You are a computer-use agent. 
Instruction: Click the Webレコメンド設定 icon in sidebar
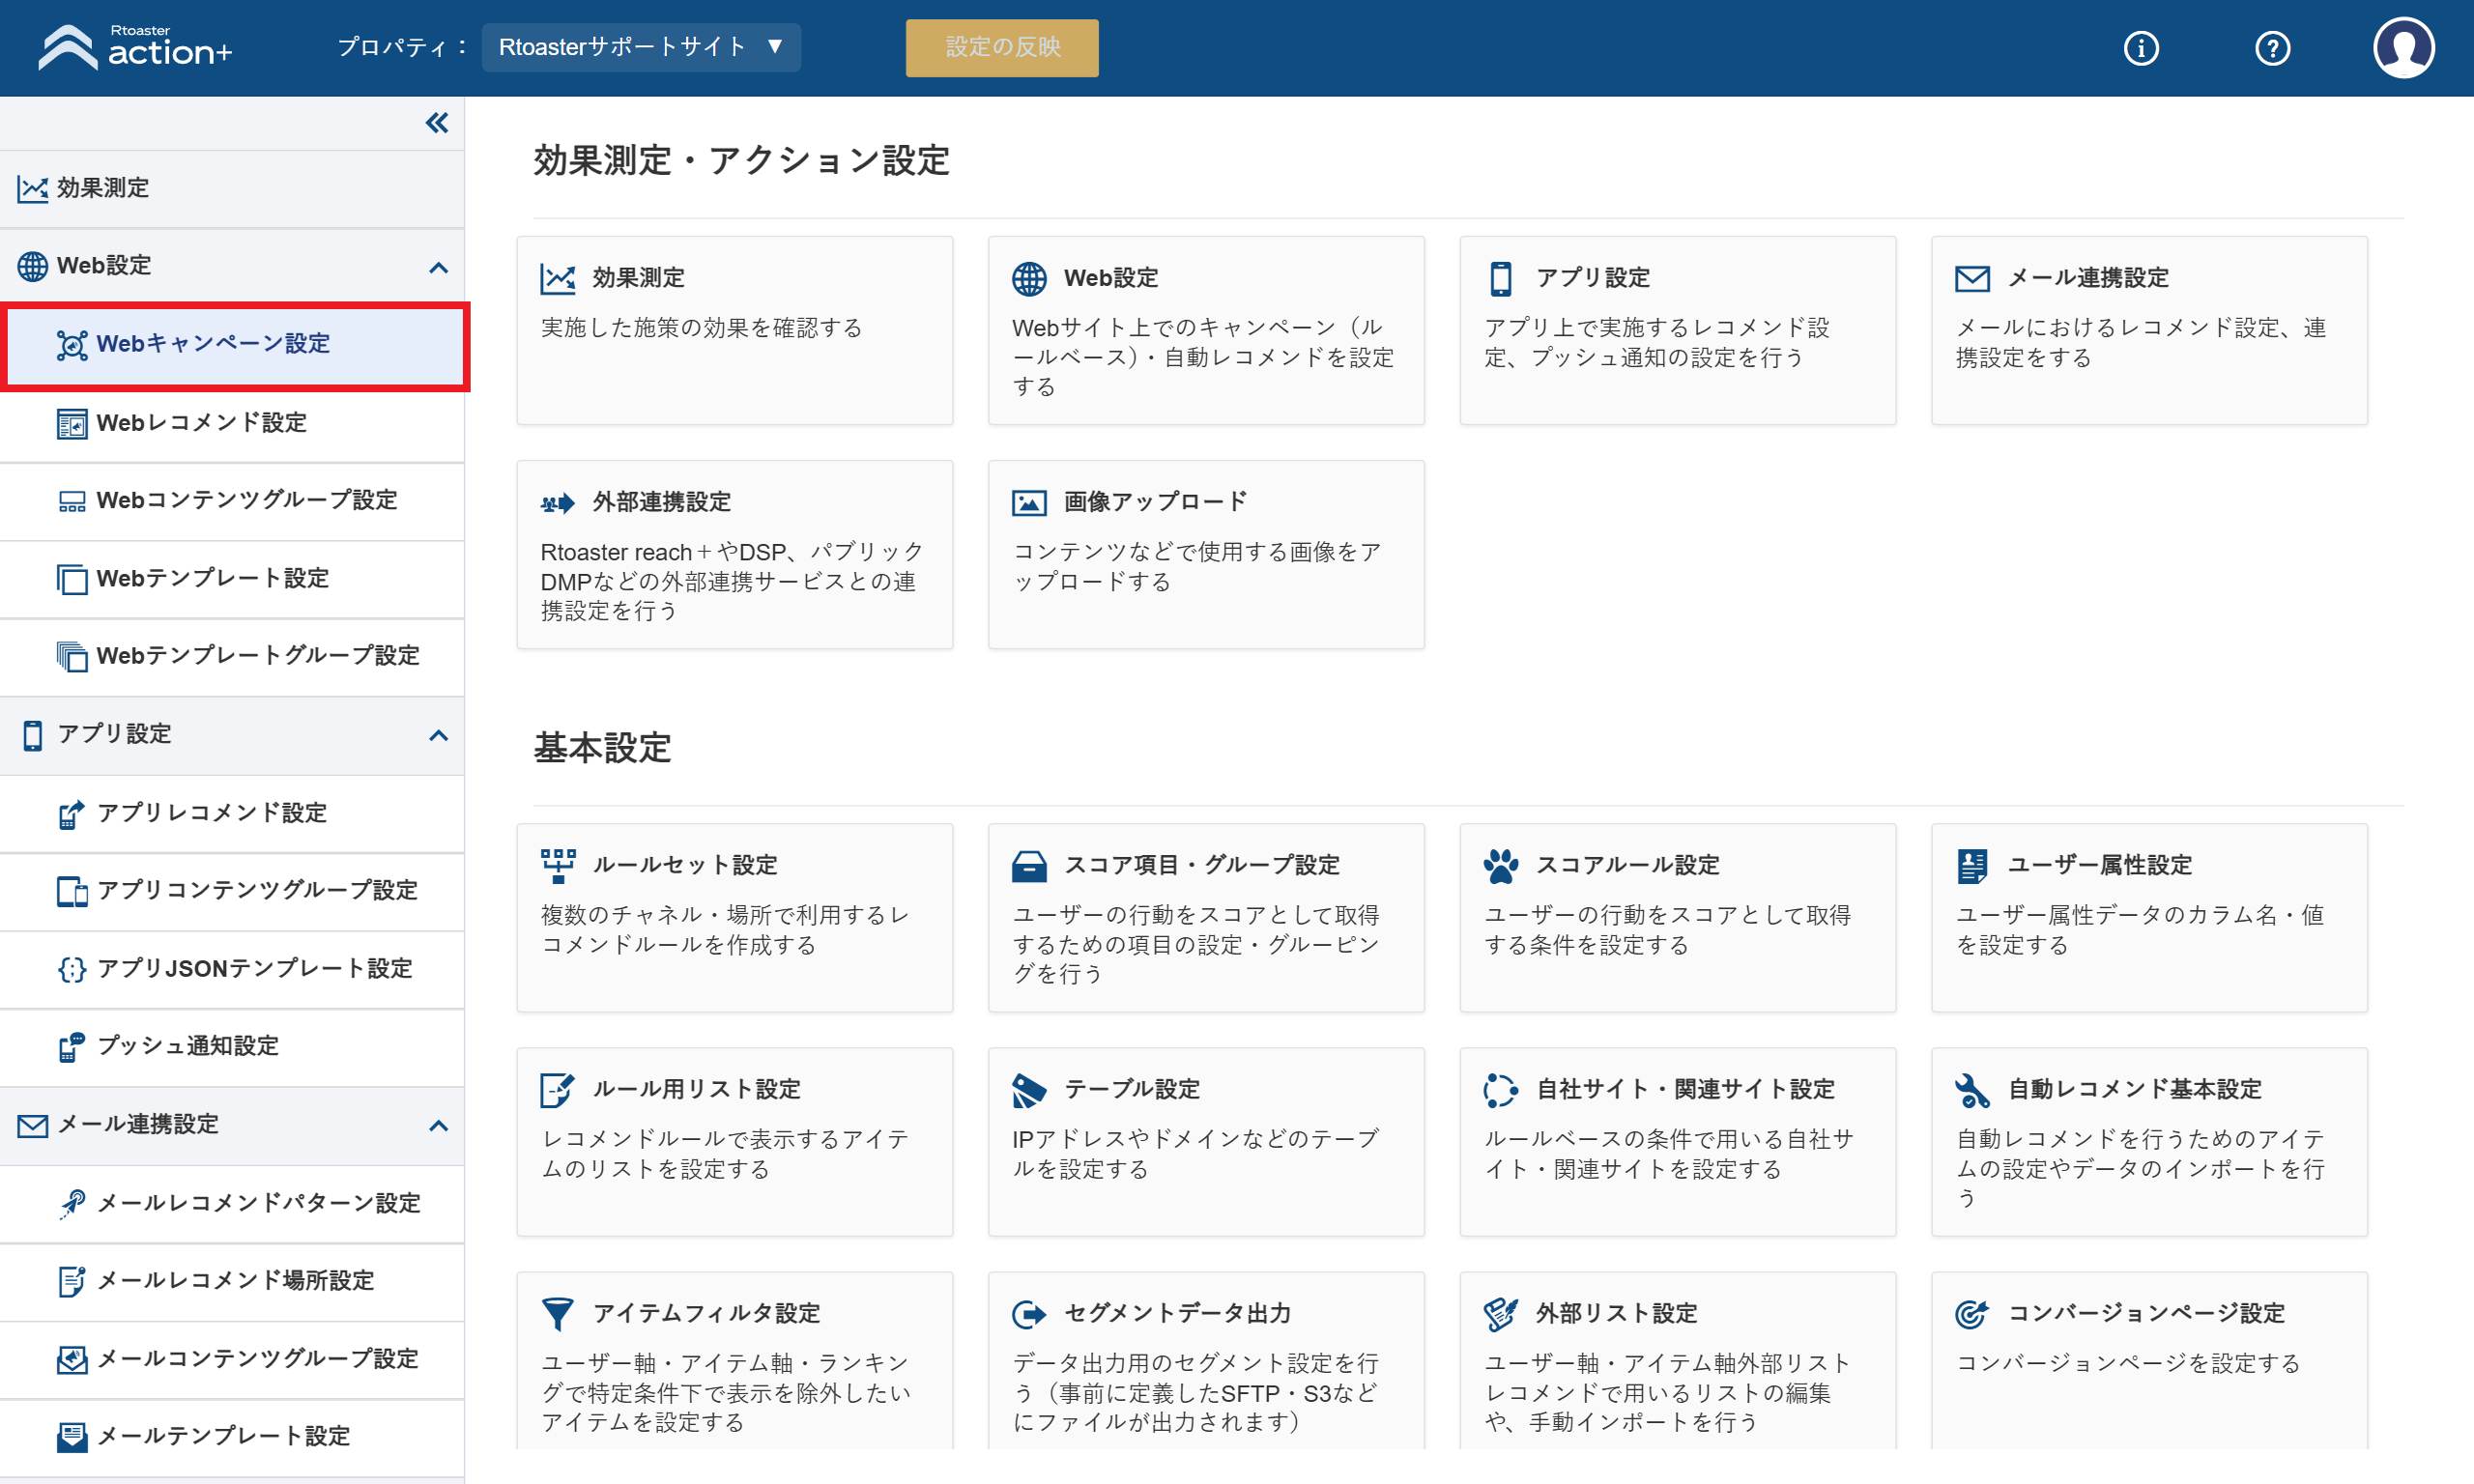(72, 423)
